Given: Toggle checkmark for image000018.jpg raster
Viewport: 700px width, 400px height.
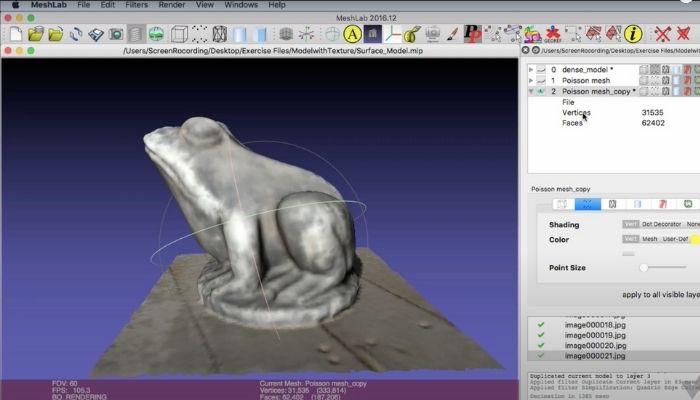Looking at the screenshot, I should point(541,325).
